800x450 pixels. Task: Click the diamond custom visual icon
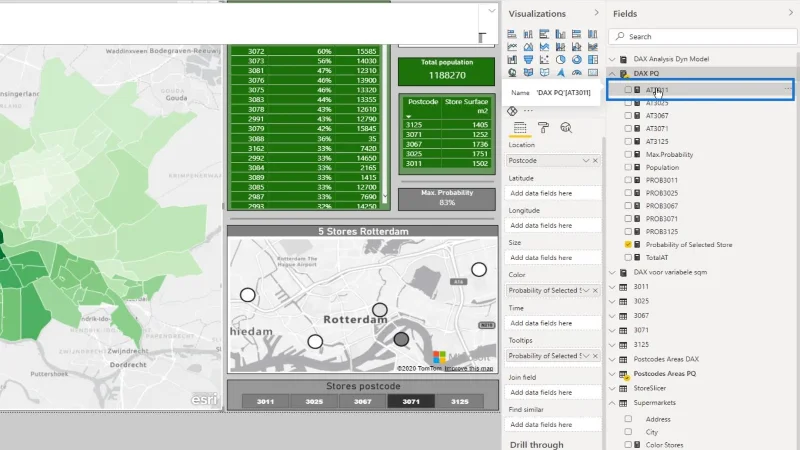(x=512, y=111)
